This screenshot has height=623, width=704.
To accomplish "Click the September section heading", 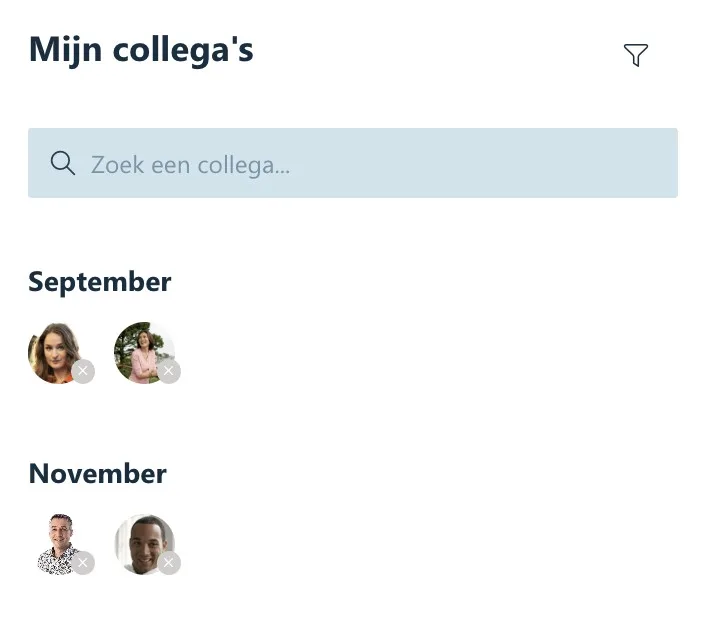I will pyautogui.click(x=100, y=282).
